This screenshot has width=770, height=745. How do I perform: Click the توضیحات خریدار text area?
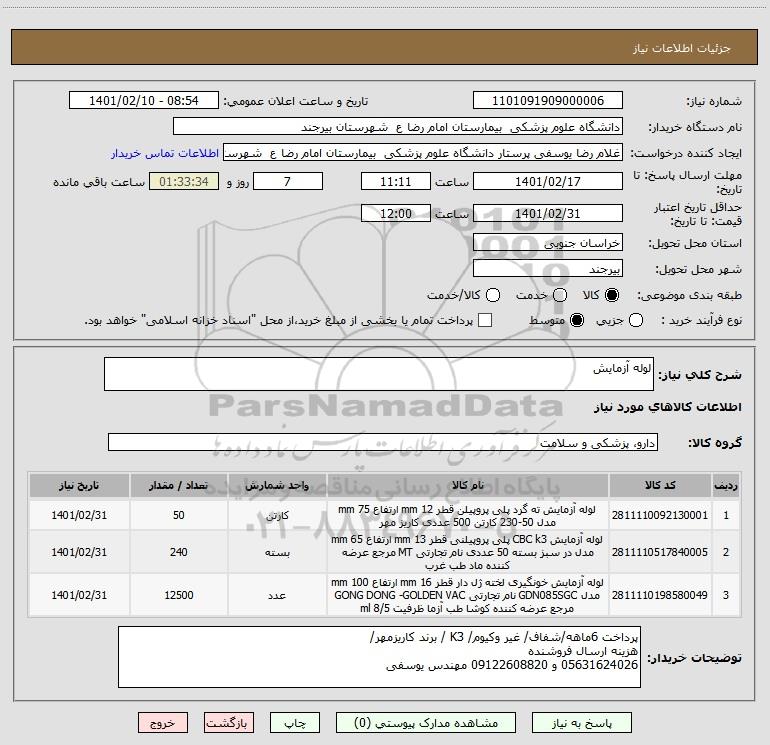(x=379, y=657)
